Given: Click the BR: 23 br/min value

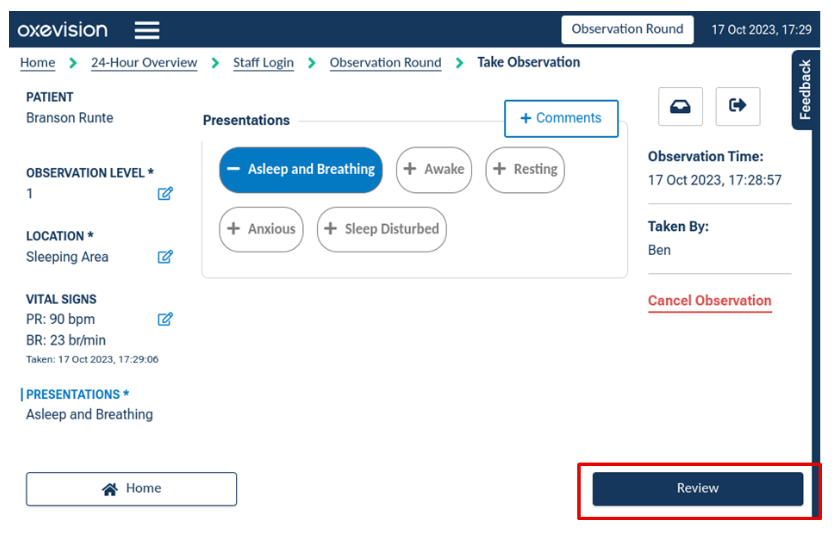Looking at the screenshot, I should tap(66, 341).
